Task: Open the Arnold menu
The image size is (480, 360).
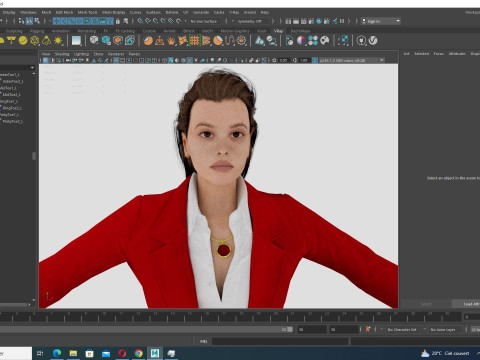Action: pos(250,12)
